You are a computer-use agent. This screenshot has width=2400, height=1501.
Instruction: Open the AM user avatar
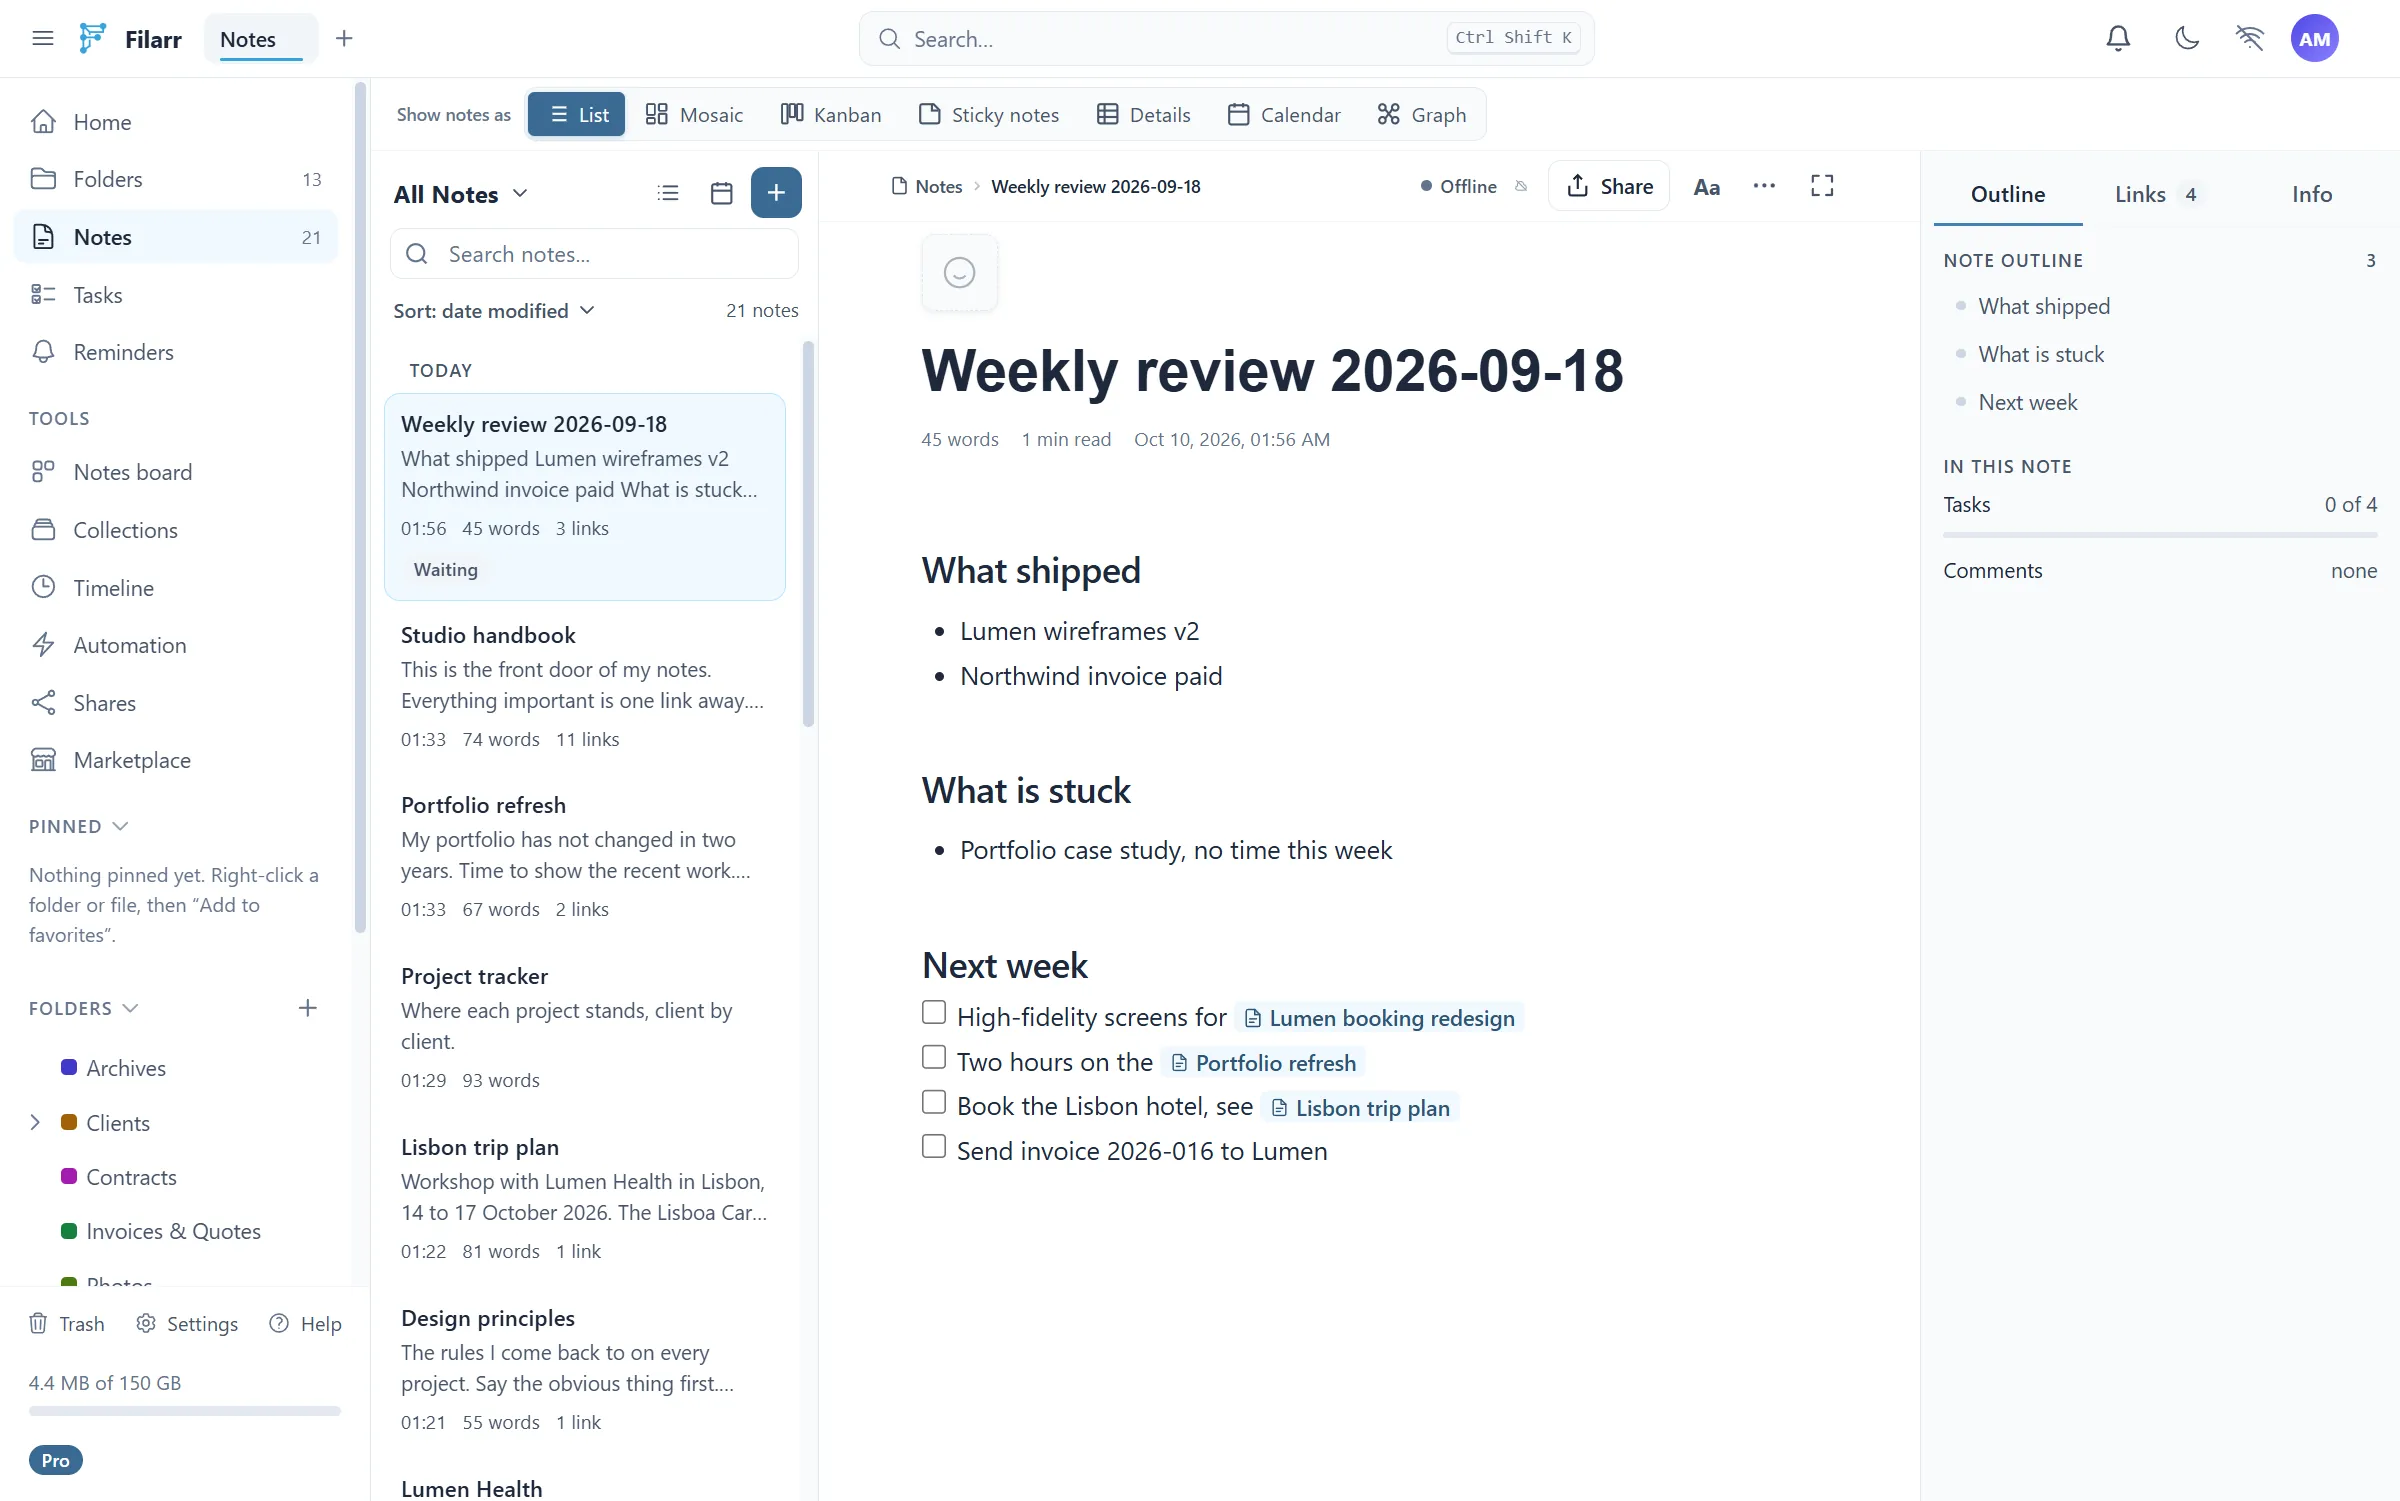pos(2314,39)
